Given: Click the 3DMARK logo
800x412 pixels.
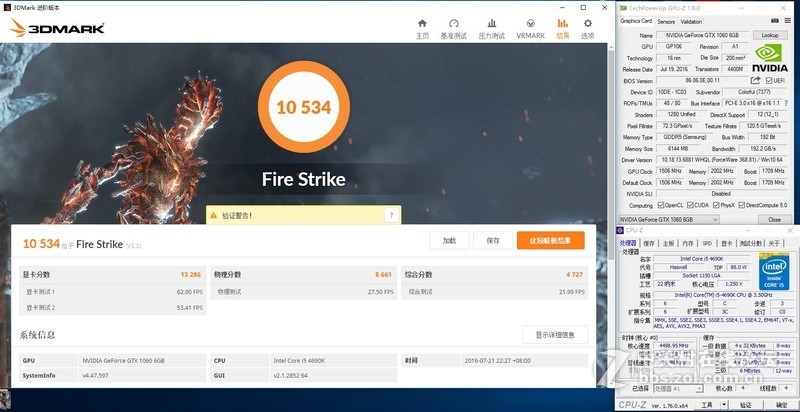Looking at the screenshot, I should tap(57, 28).
